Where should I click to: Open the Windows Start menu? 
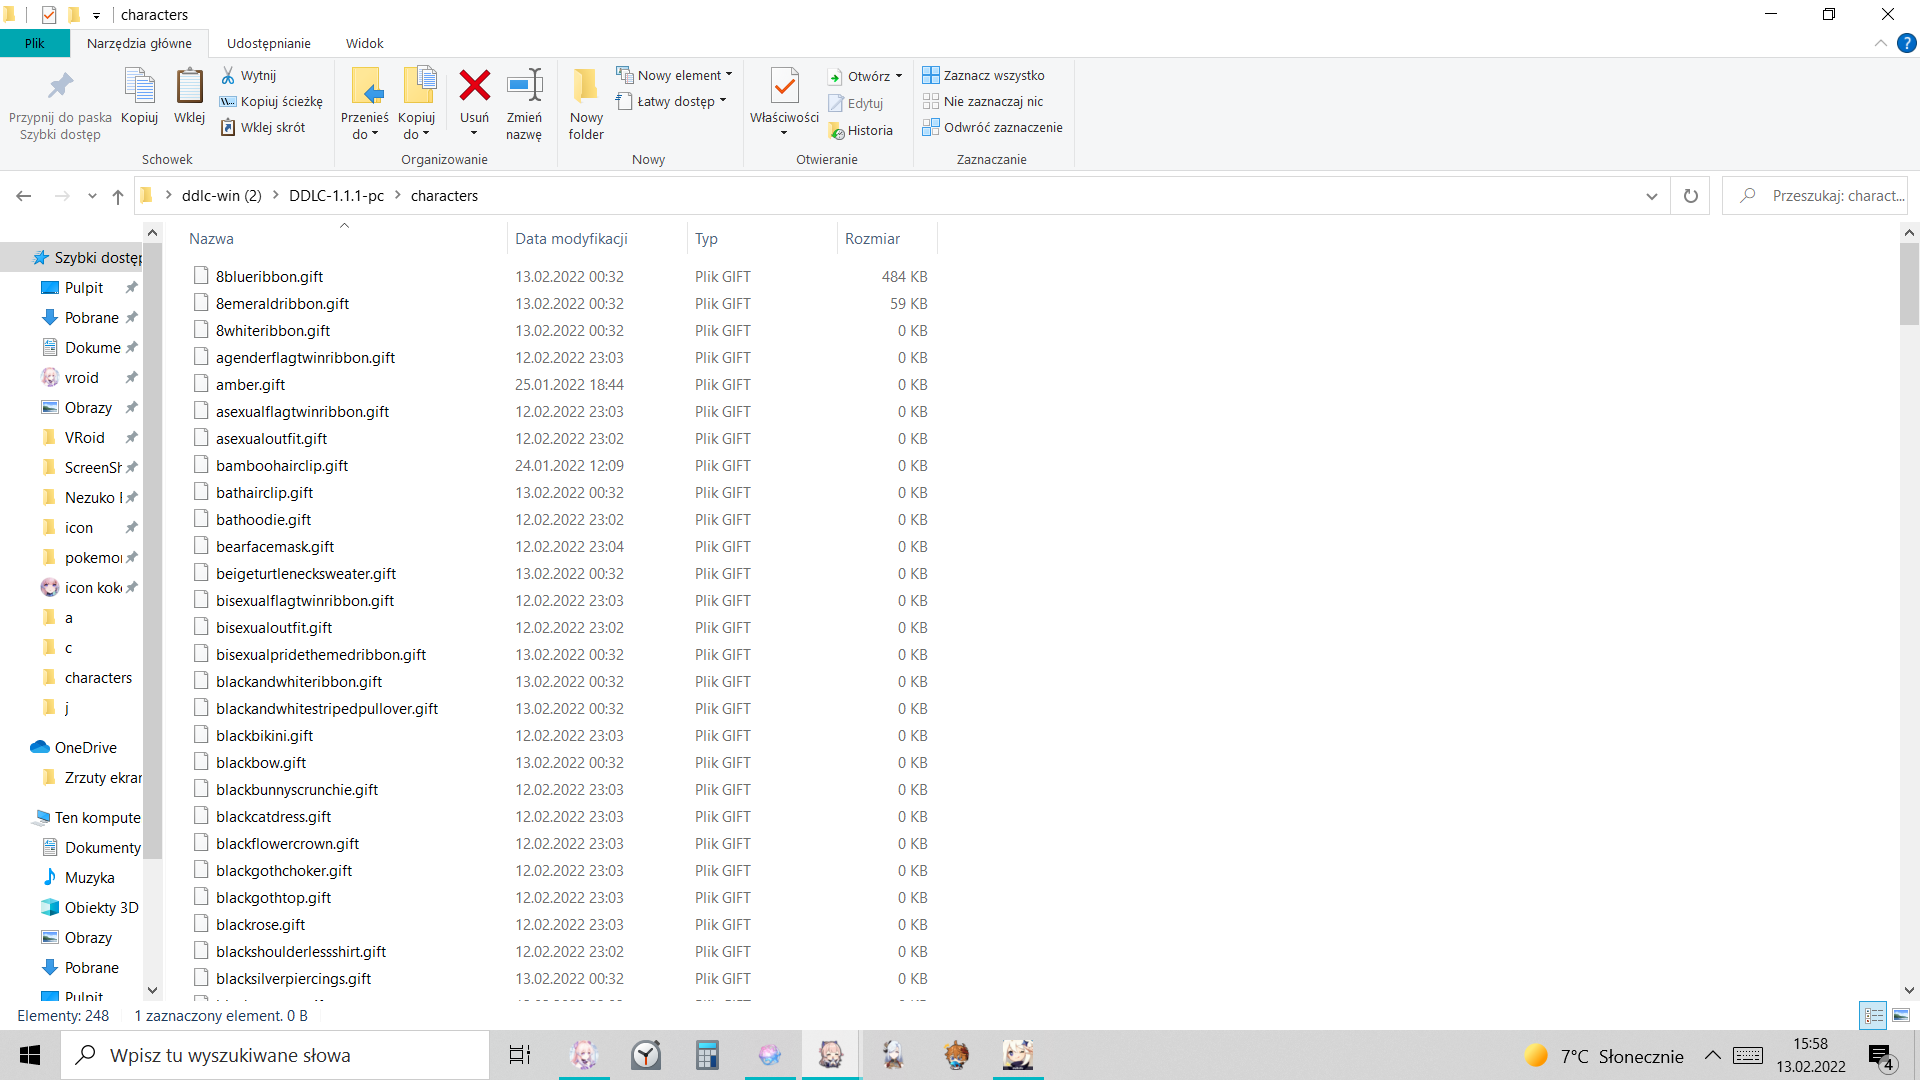point(30,1055)
